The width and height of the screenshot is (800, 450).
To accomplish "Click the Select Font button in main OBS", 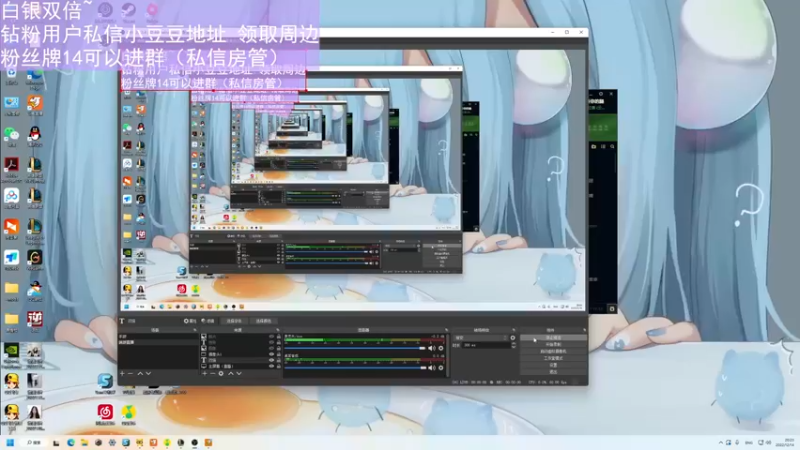I will point(234,321).
